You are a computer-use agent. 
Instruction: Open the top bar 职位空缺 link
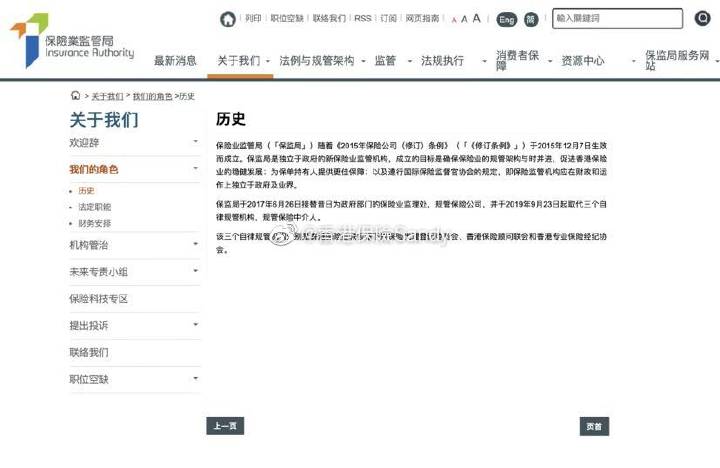287,18
